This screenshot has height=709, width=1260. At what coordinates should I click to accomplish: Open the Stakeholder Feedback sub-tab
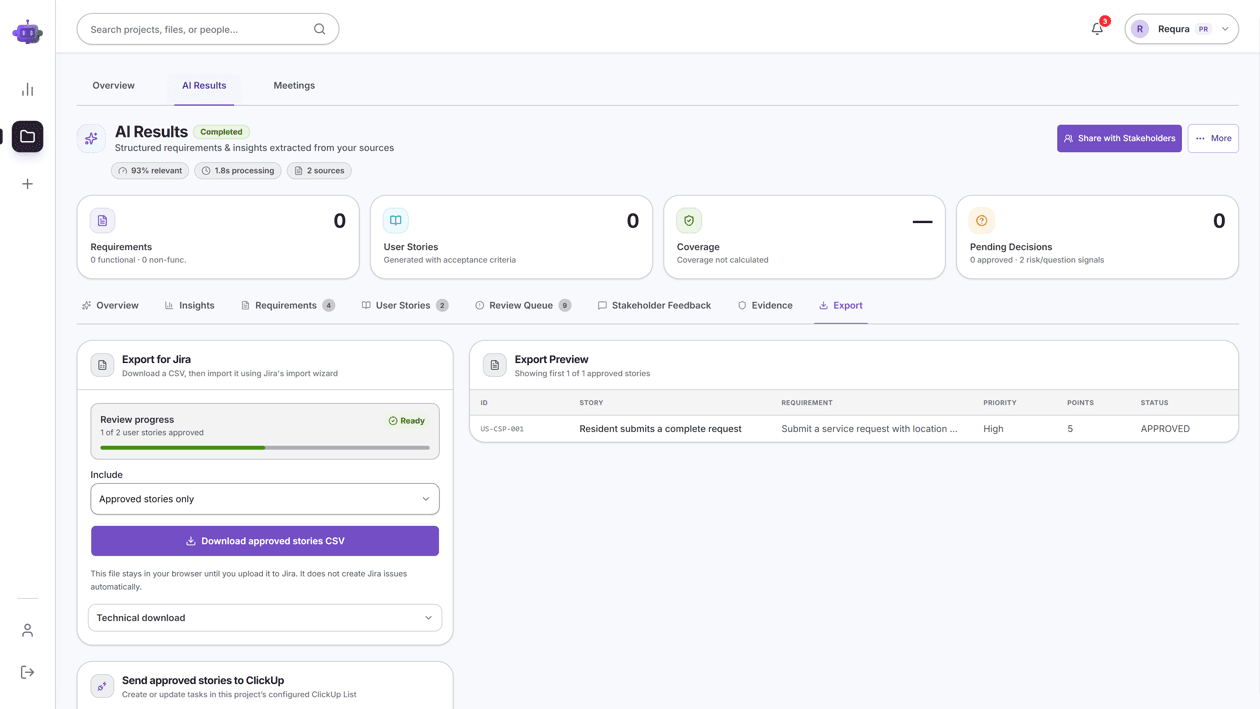[x=654, y=306]
